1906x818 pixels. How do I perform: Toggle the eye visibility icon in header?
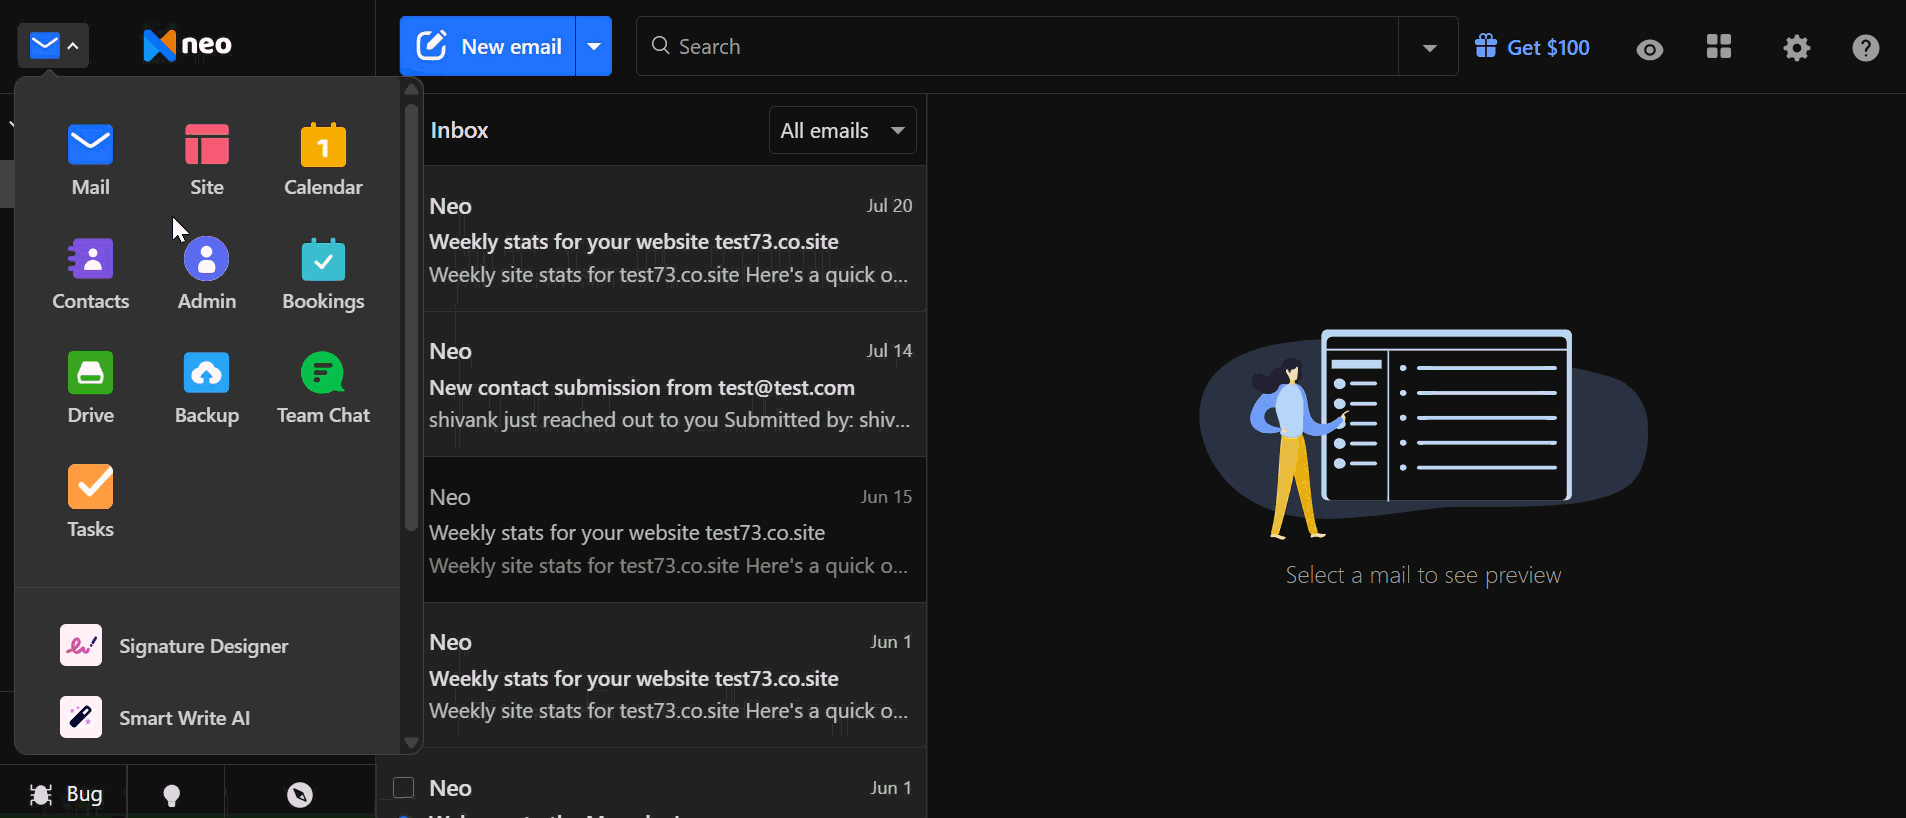[1650, 48]
